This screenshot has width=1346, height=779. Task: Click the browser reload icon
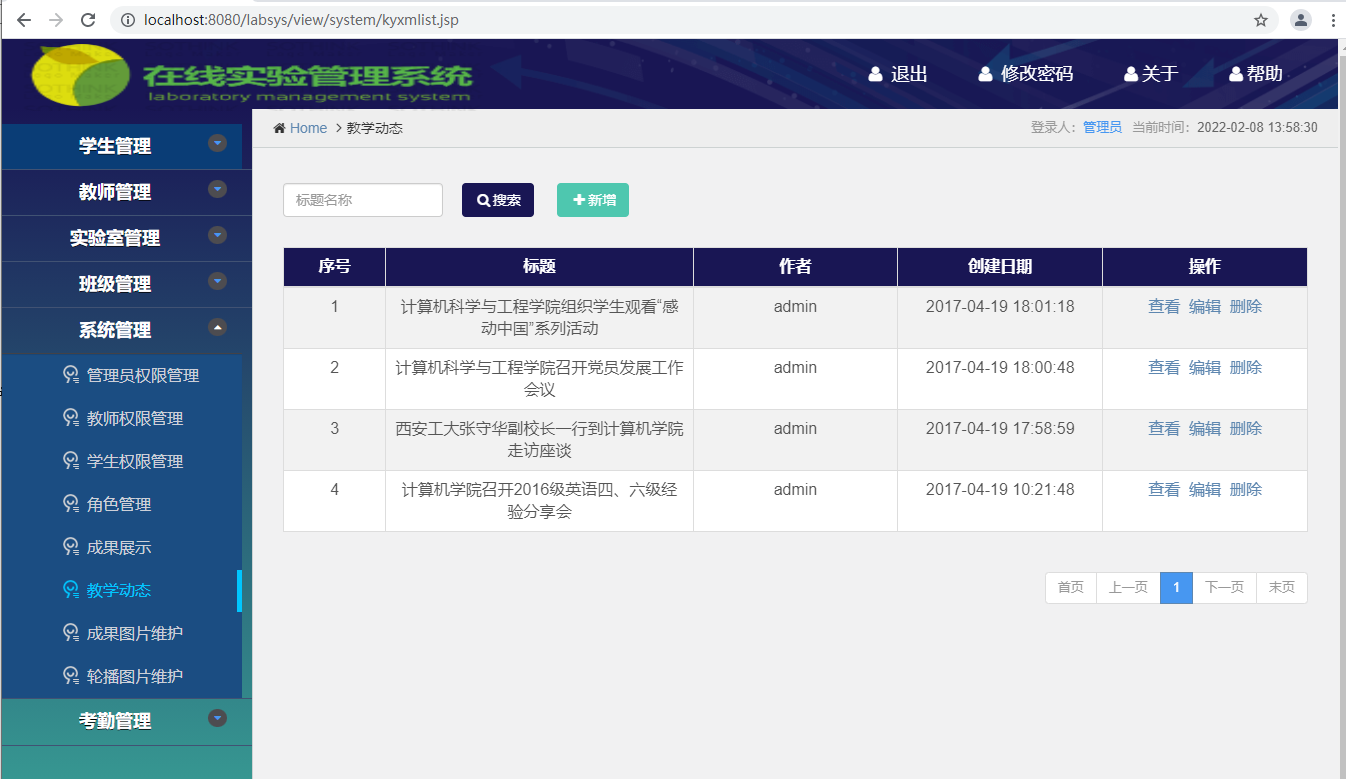(x=88, y=20)
